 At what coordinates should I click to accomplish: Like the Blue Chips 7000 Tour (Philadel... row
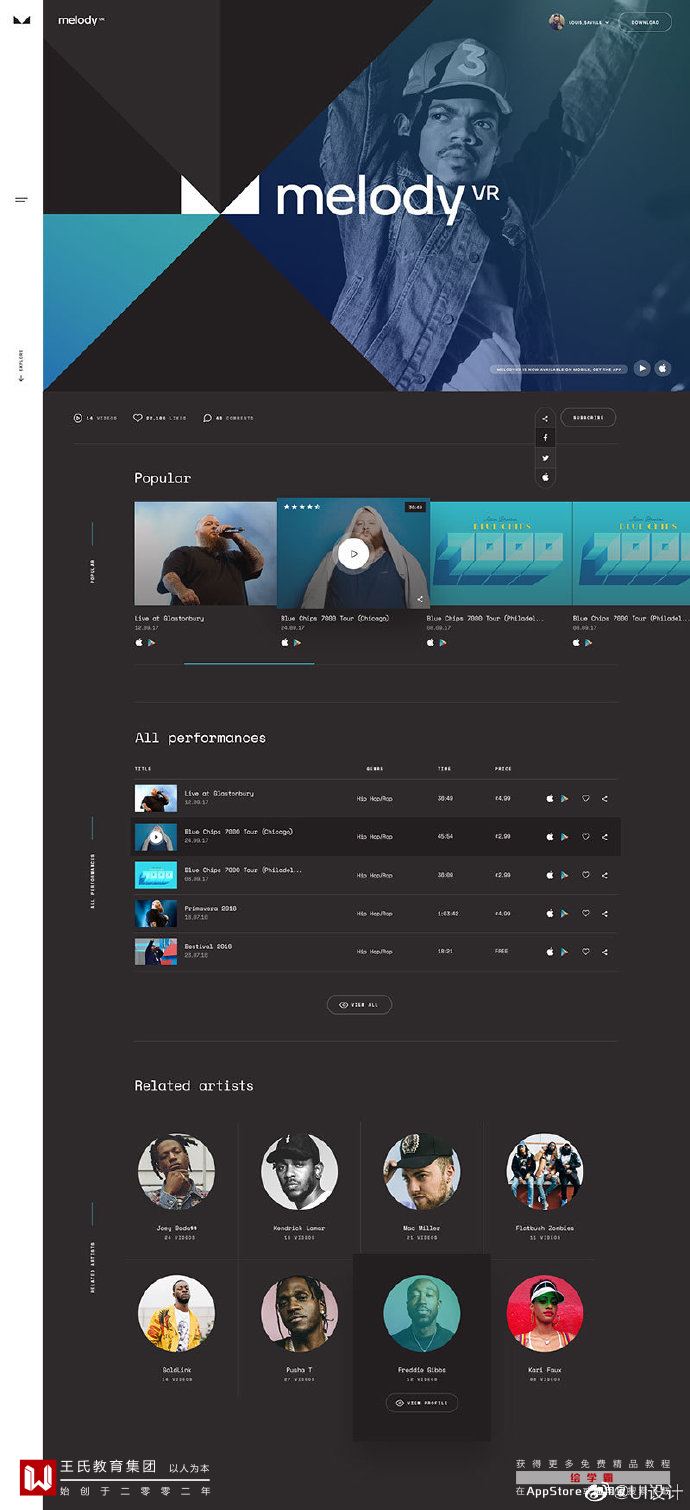tap(586, 875)
